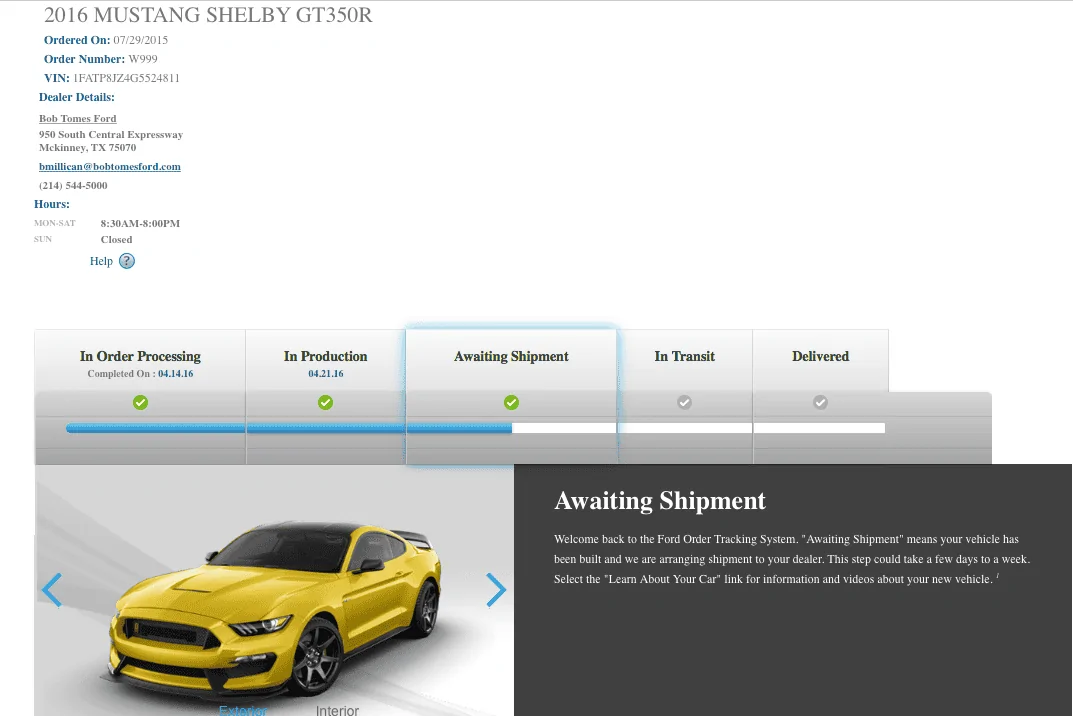Image resolution: width=1073 pixels, height=716 pixels.
Task: Click the Help question mark icon
Action: pyautogui.click(x=127, y=261)
